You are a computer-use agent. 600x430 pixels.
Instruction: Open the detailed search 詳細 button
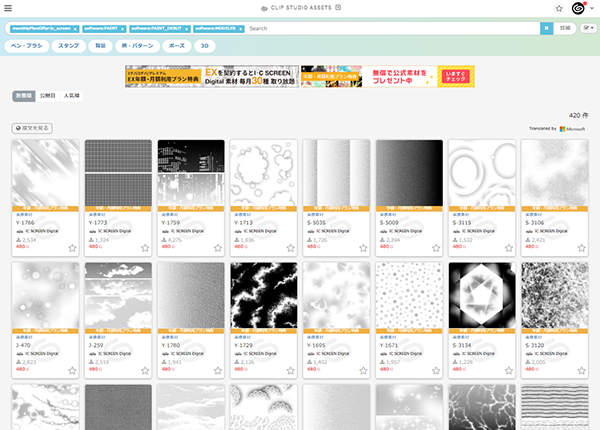tap(565, 28)
